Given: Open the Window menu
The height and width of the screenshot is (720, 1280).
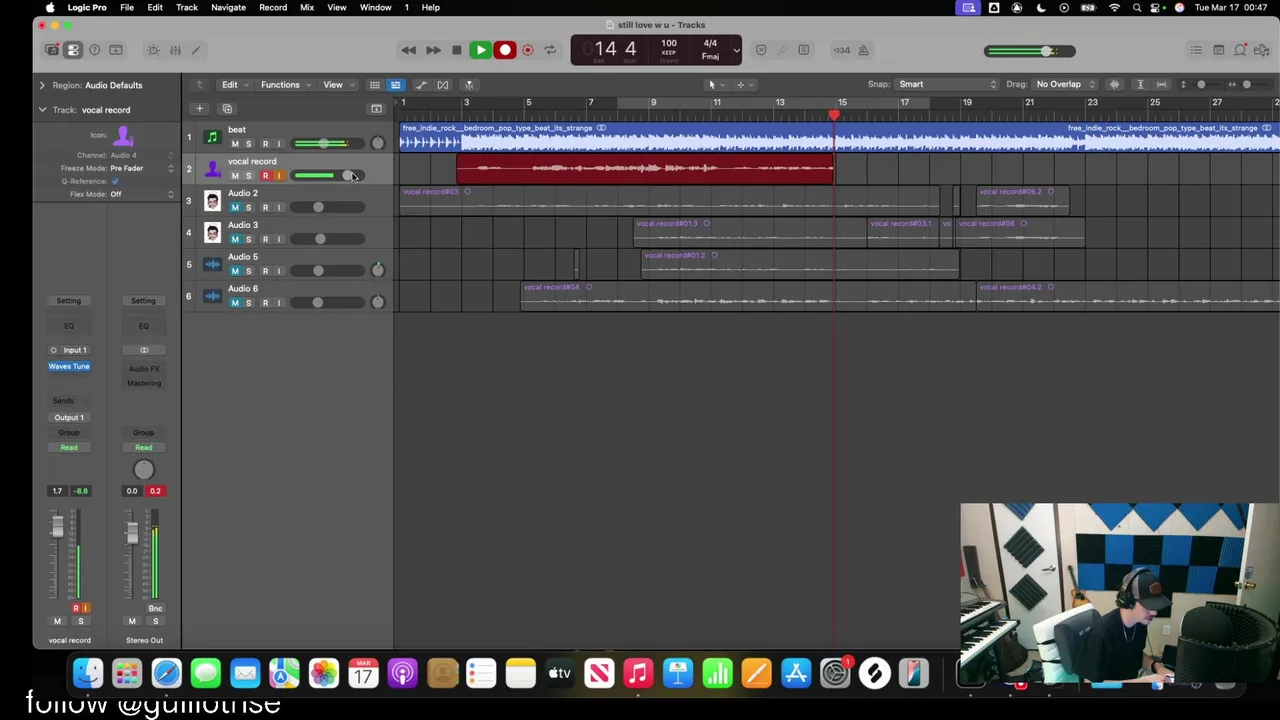Looking at the screenshot, I should coord(376,7).
